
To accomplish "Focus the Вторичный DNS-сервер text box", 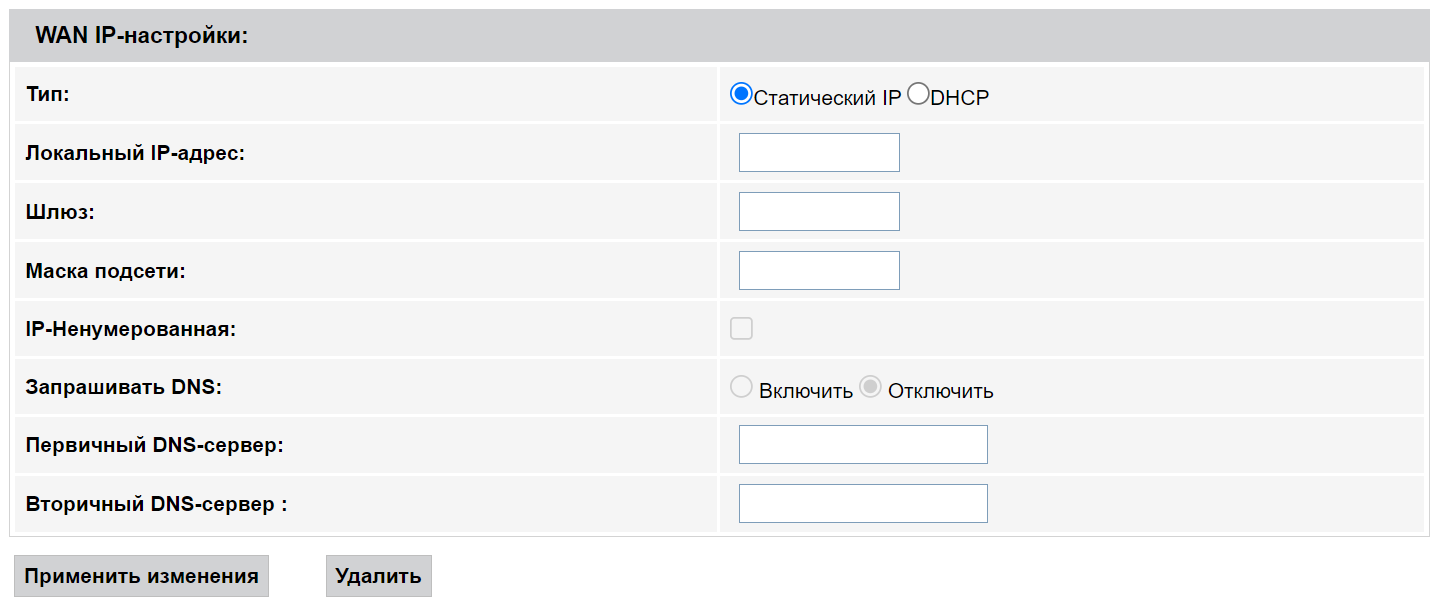I will tap(863, 504).
